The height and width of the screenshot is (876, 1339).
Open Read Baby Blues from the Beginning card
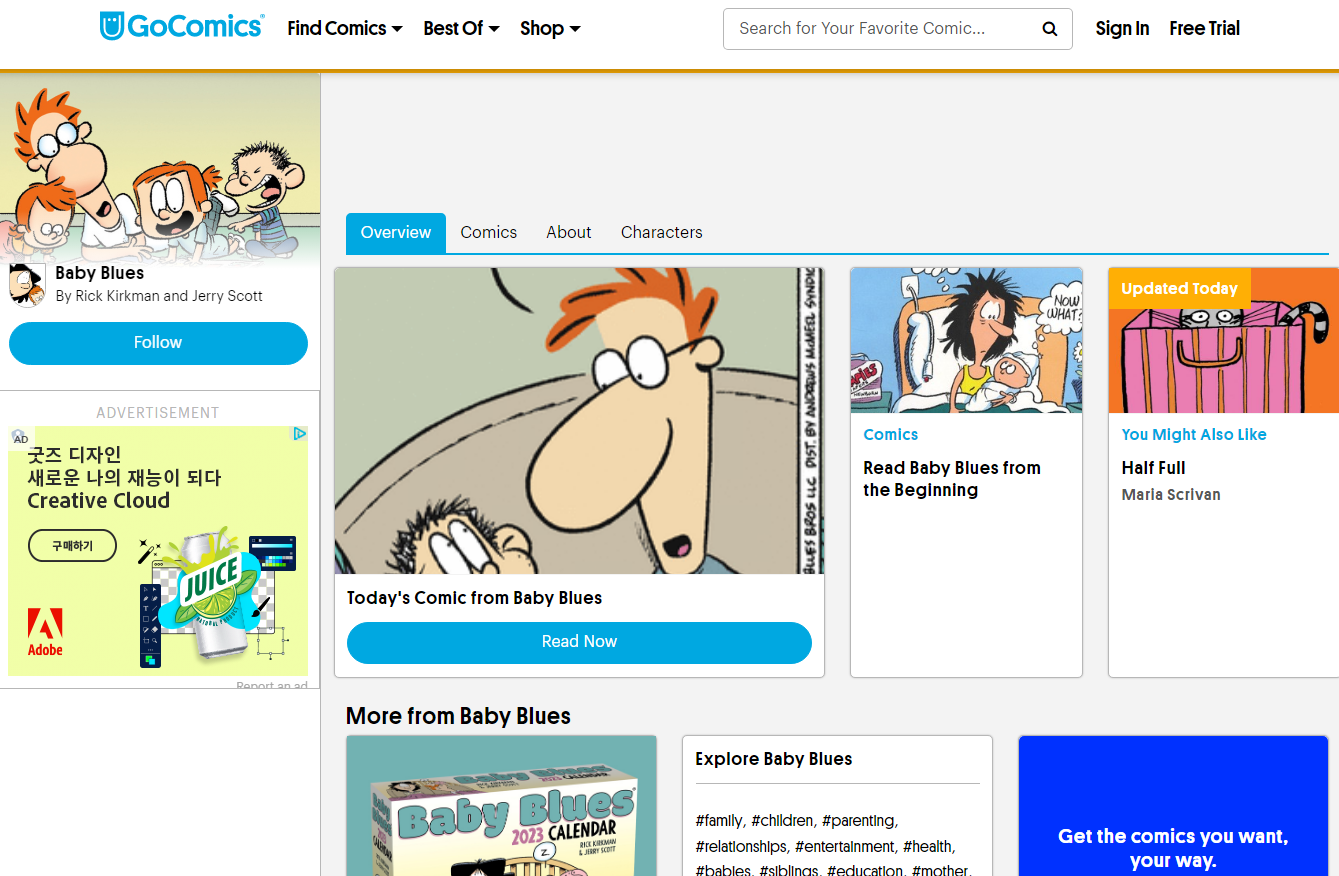[x=966, y=472]
